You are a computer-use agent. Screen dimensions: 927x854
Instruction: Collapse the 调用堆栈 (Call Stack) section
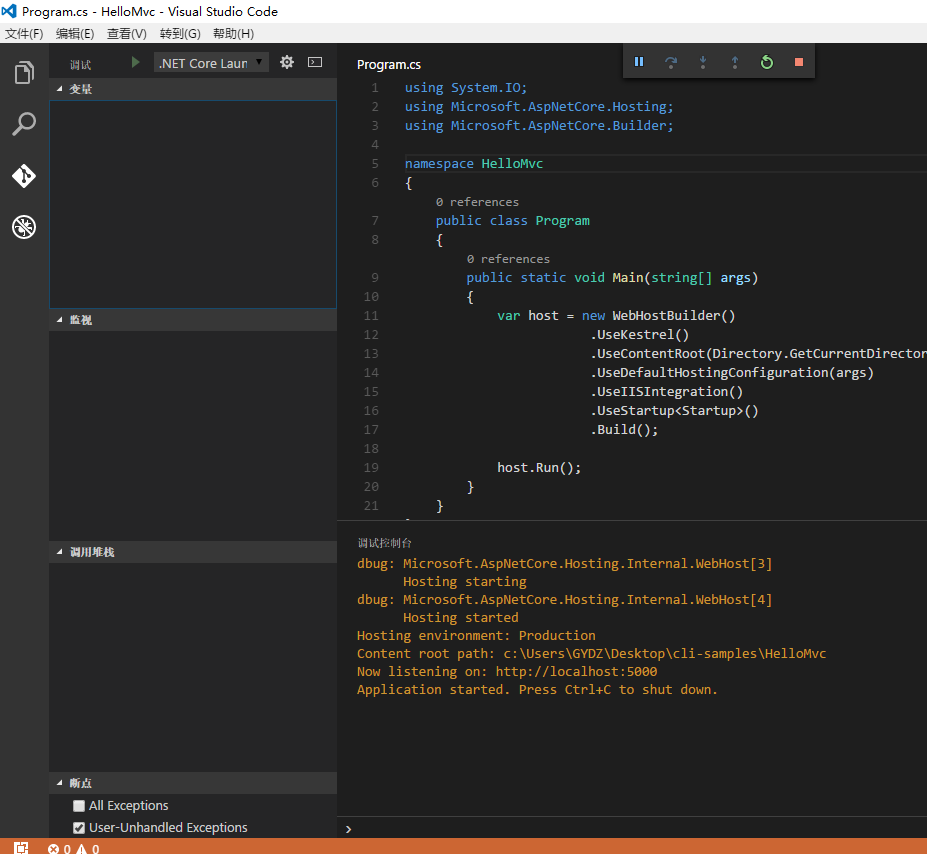pos(193,552)
